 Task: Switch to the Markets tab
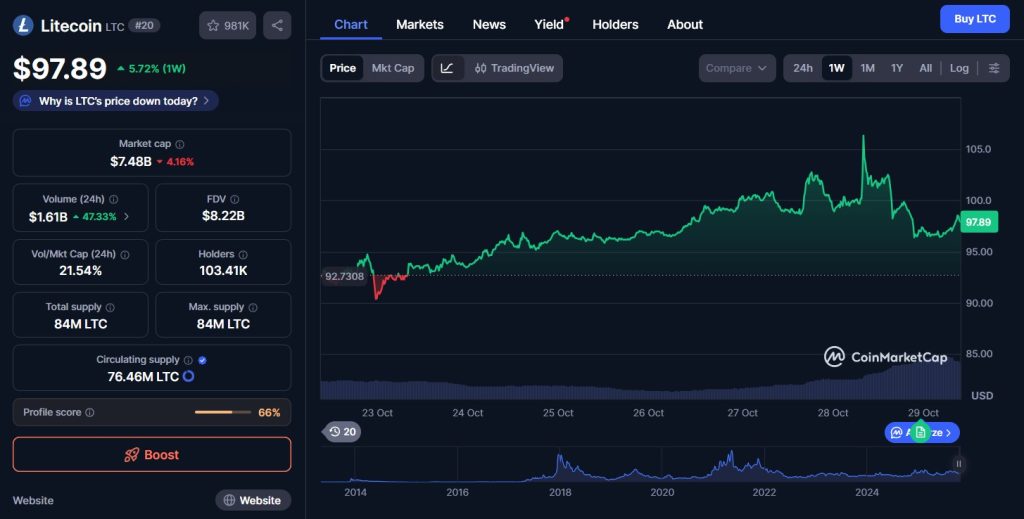[x=419, y=24]
